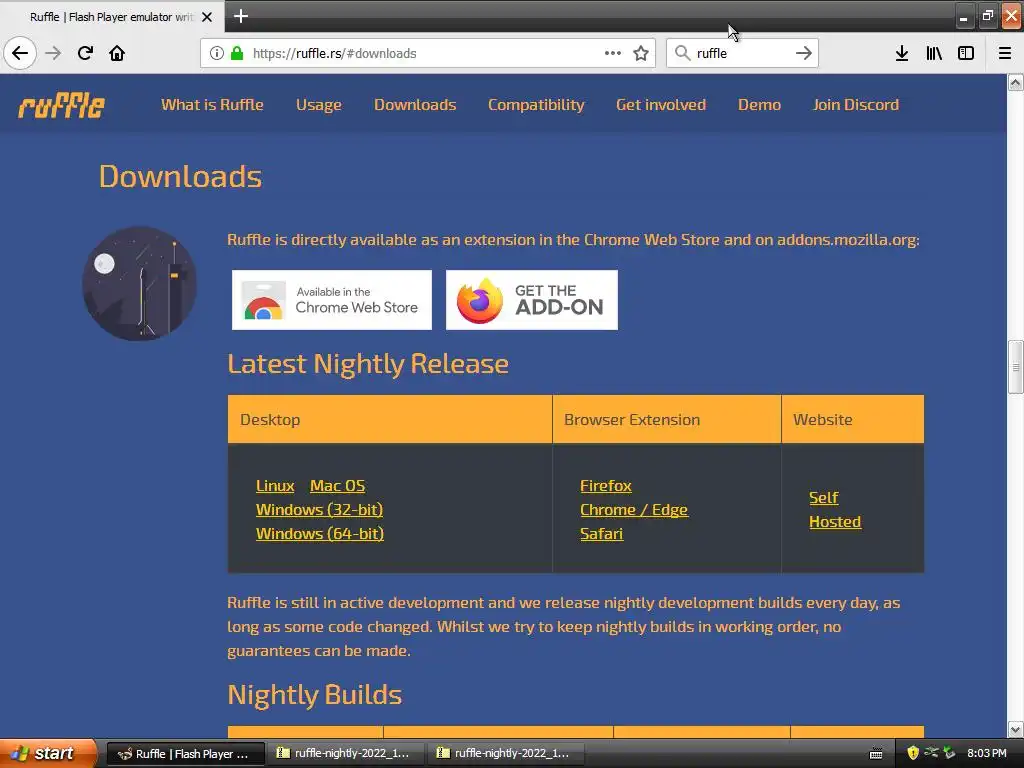This screenshot has height=768, width=1024.
Task: Show site information icon in address bar
Action: [x=217, y=53]
